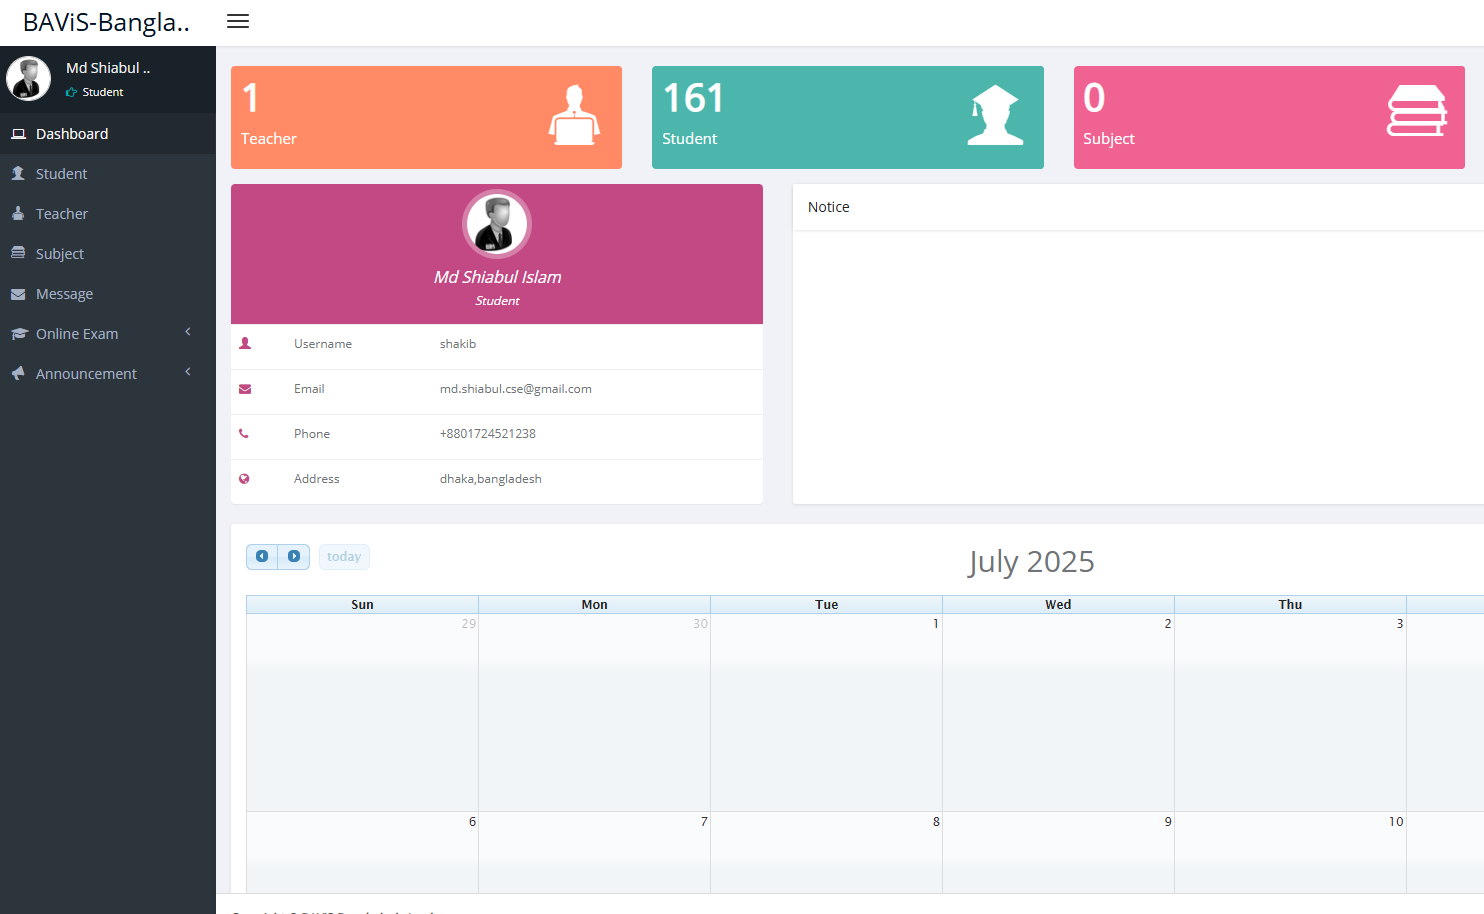1484x914 pixels.
Task: Click the Teacher card laptop icon
Action: tap(574, 116)
